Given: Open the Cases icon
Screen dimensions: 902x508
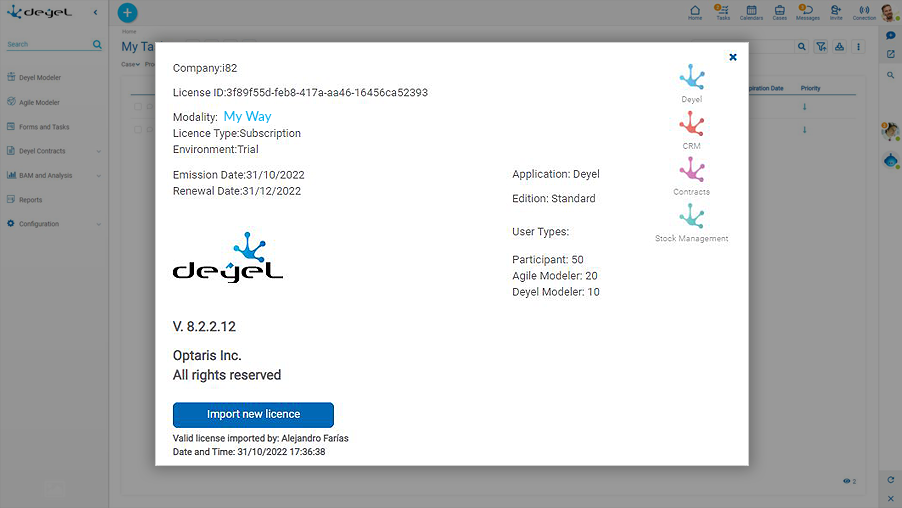Looking at the screenshot, I should [x=779, y=12].
